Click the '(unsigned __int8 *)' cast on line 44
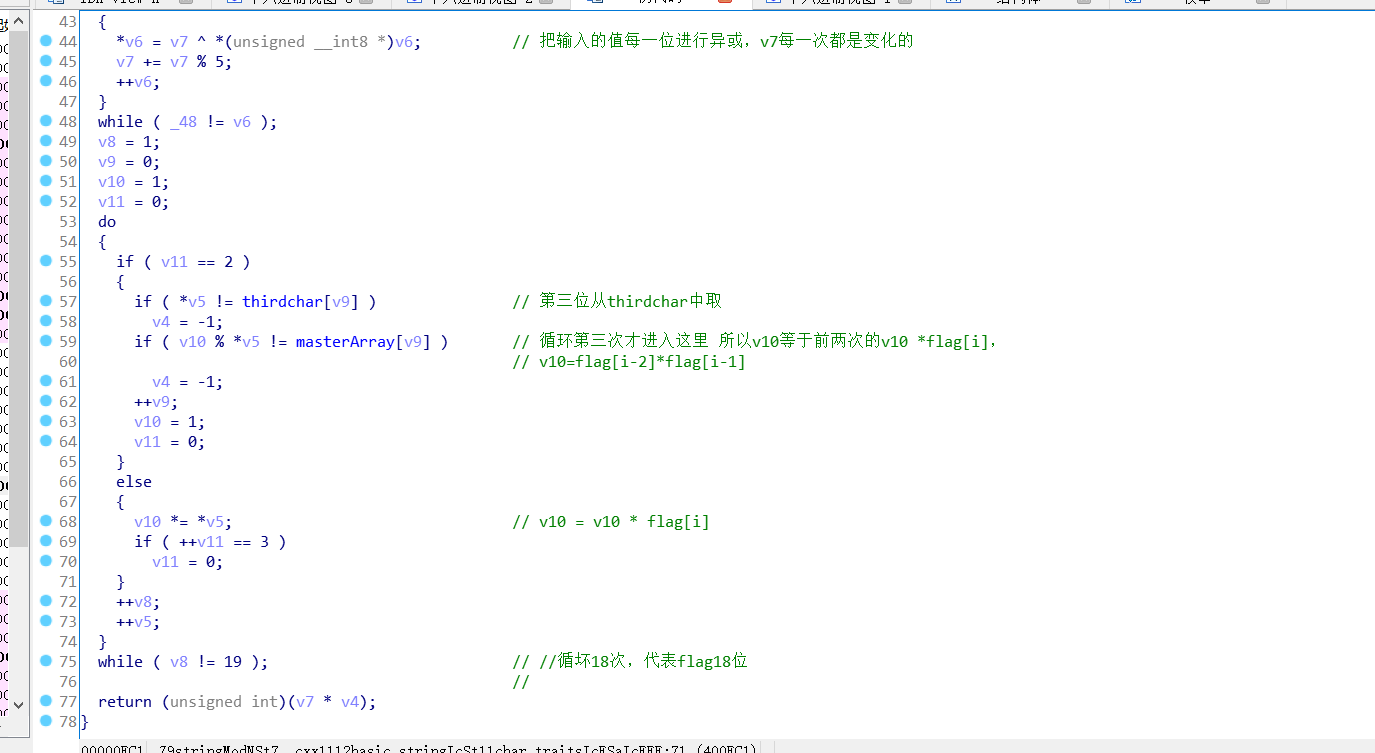This screenshot has height=753, width=1375. [x=309, y=41]
